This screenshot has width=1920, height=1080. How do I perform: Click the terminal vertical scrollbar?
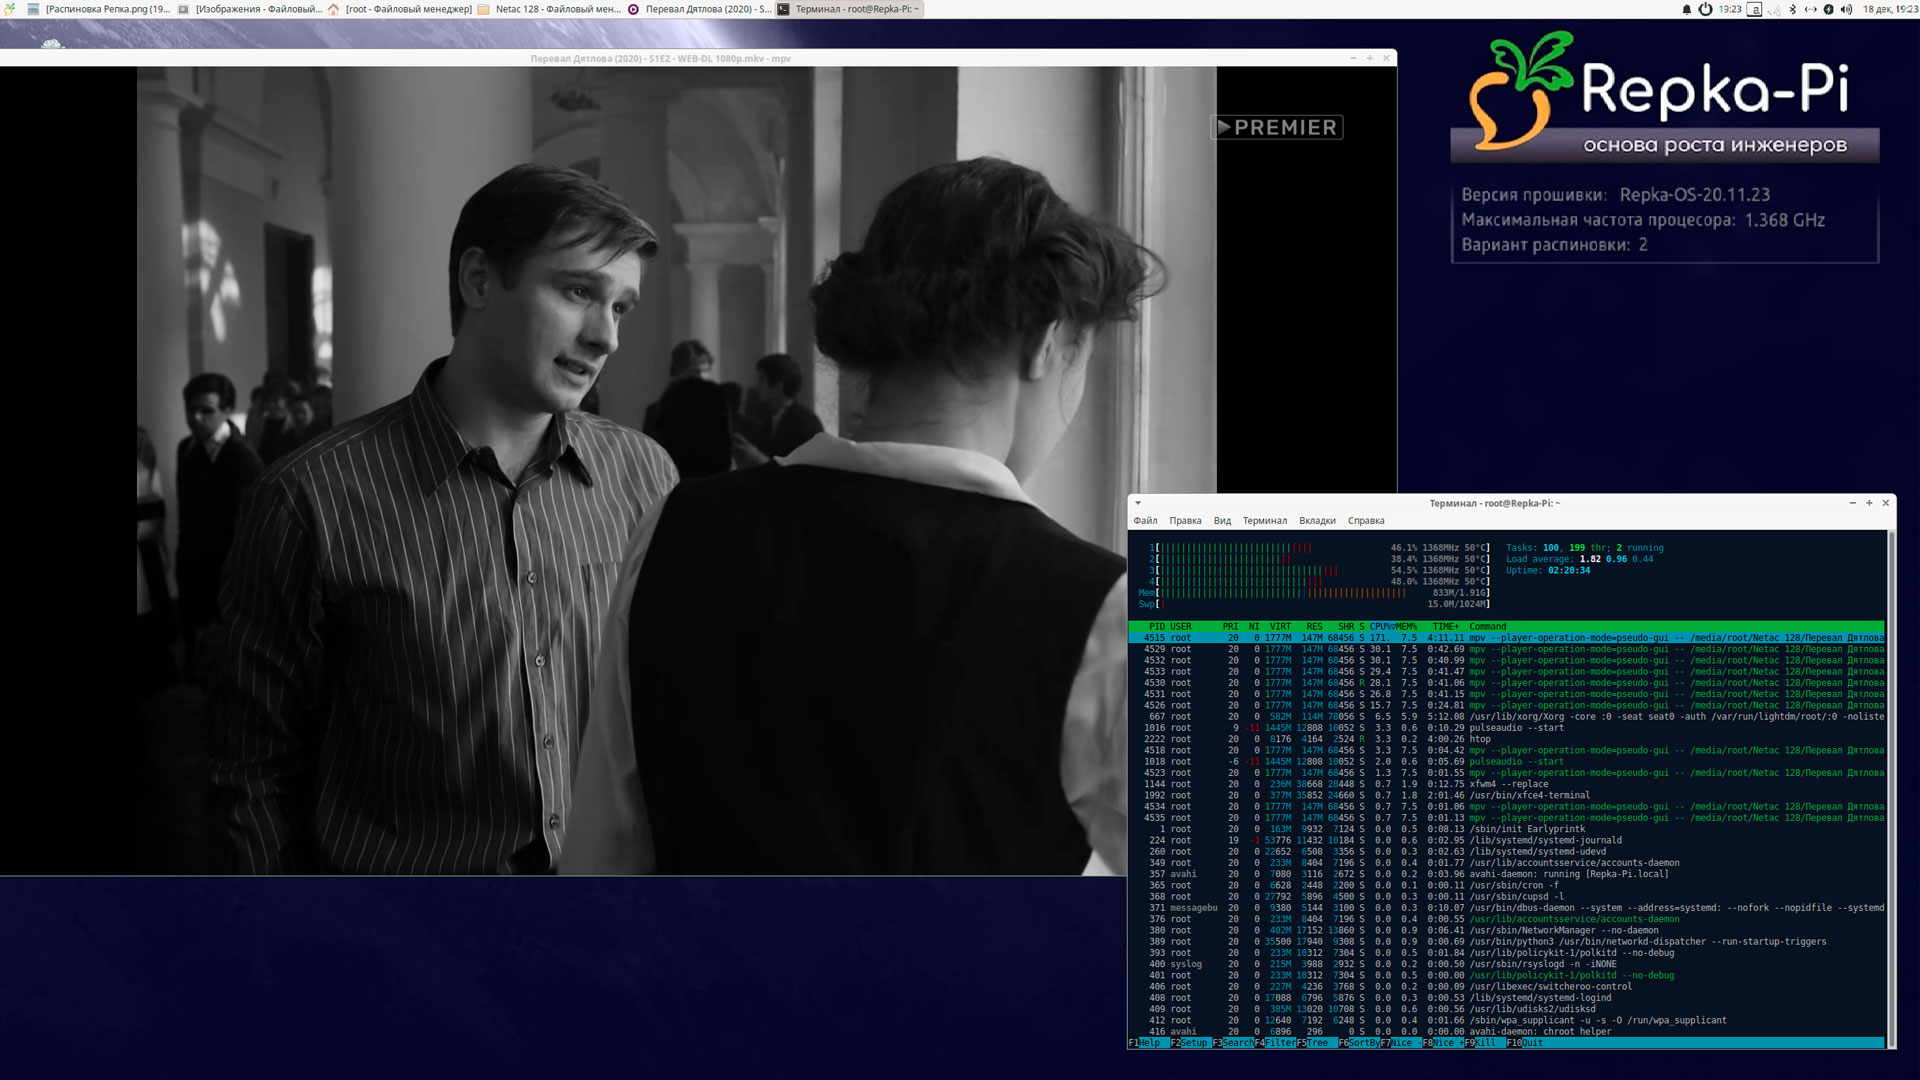[1891, 788]
